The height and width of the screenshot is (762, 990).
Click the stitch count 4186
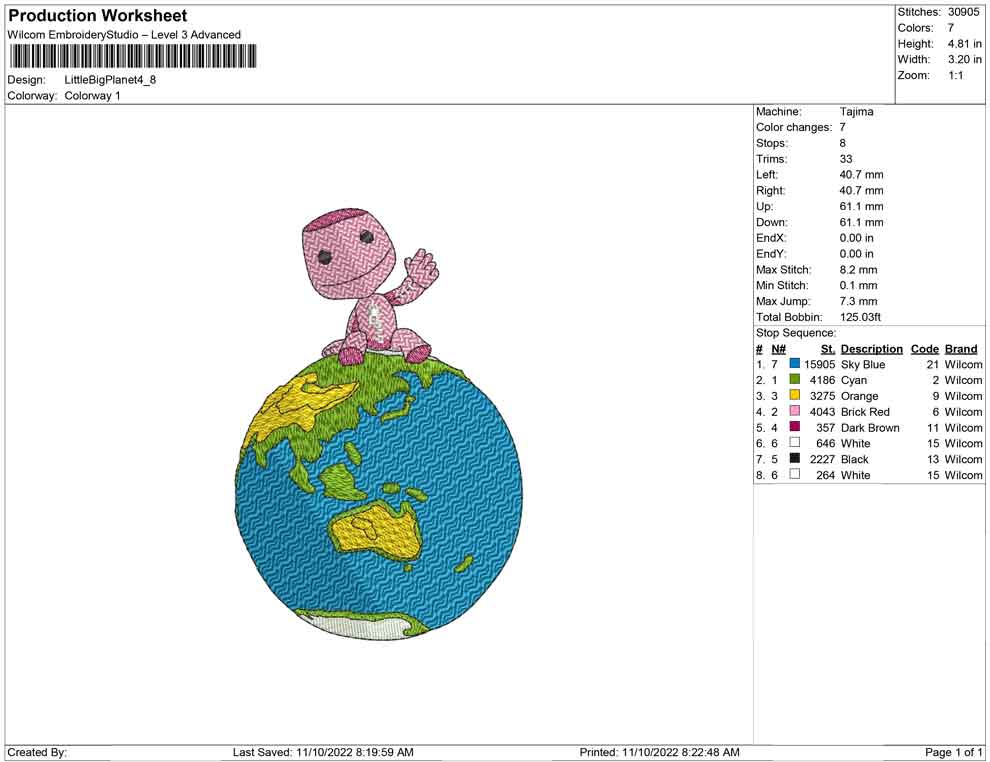[x=822, y=380]
